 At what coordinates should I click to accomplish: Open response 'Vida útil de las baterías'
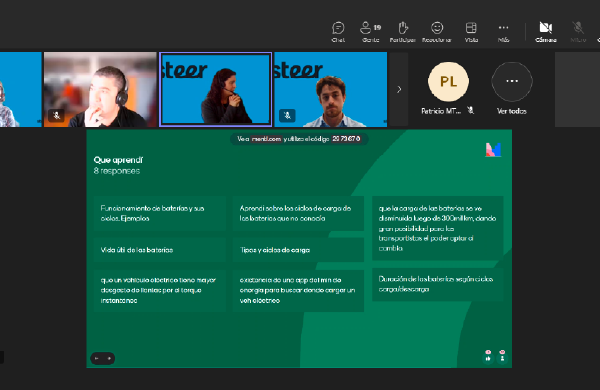[160, 250]
